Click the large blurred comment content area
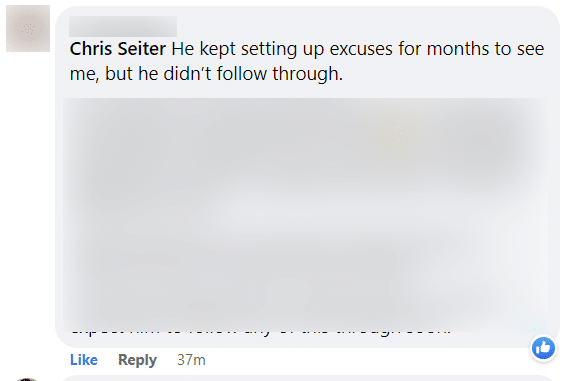Image resolution: width=584 pixels, height=381 pixels. point(305,214)
